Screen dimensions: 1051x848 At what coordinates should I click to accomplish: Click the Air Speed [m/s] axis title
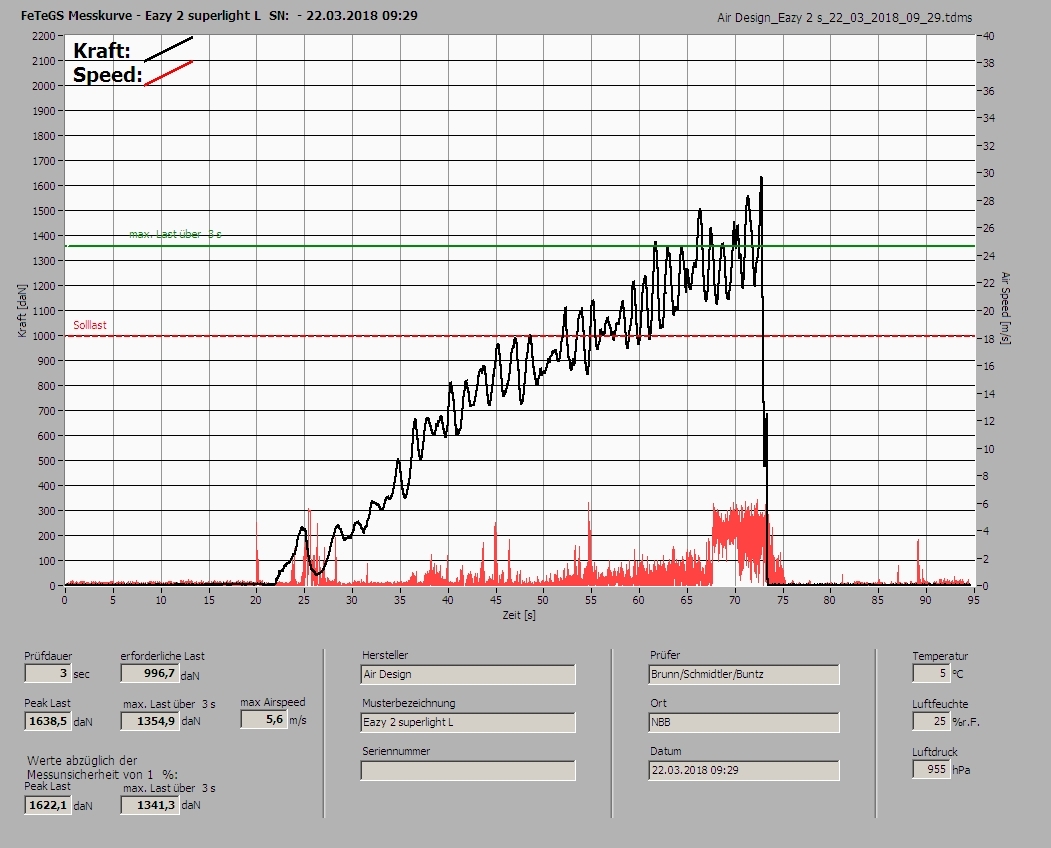(1005, 308)
